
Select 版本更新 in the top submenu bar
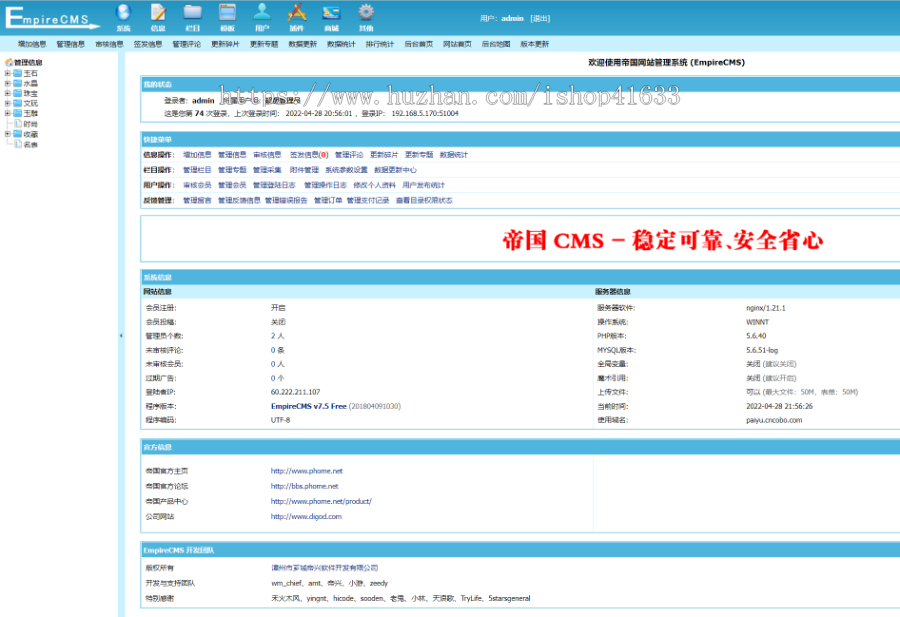pyautogui.click(x=534, y=44)
